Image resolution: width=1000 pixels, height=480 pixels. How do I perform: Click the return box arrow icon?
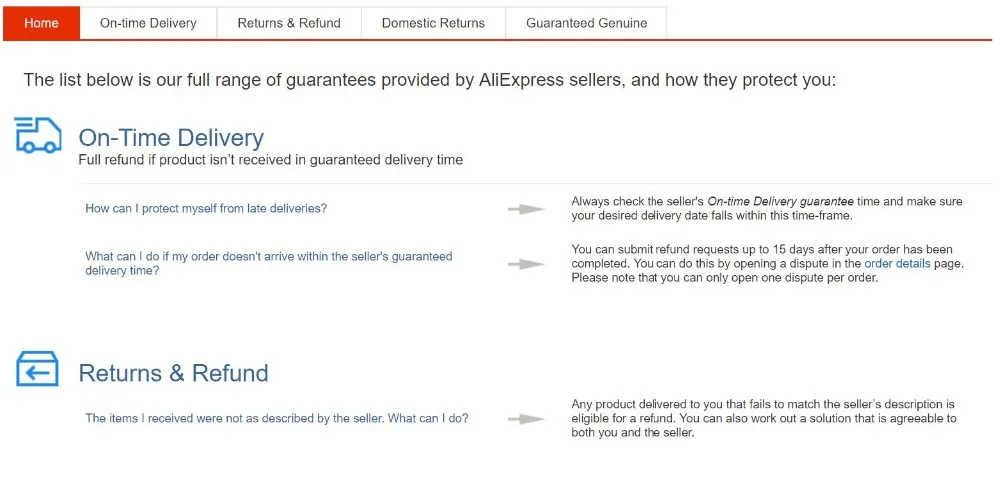click(x=37, y=369)
